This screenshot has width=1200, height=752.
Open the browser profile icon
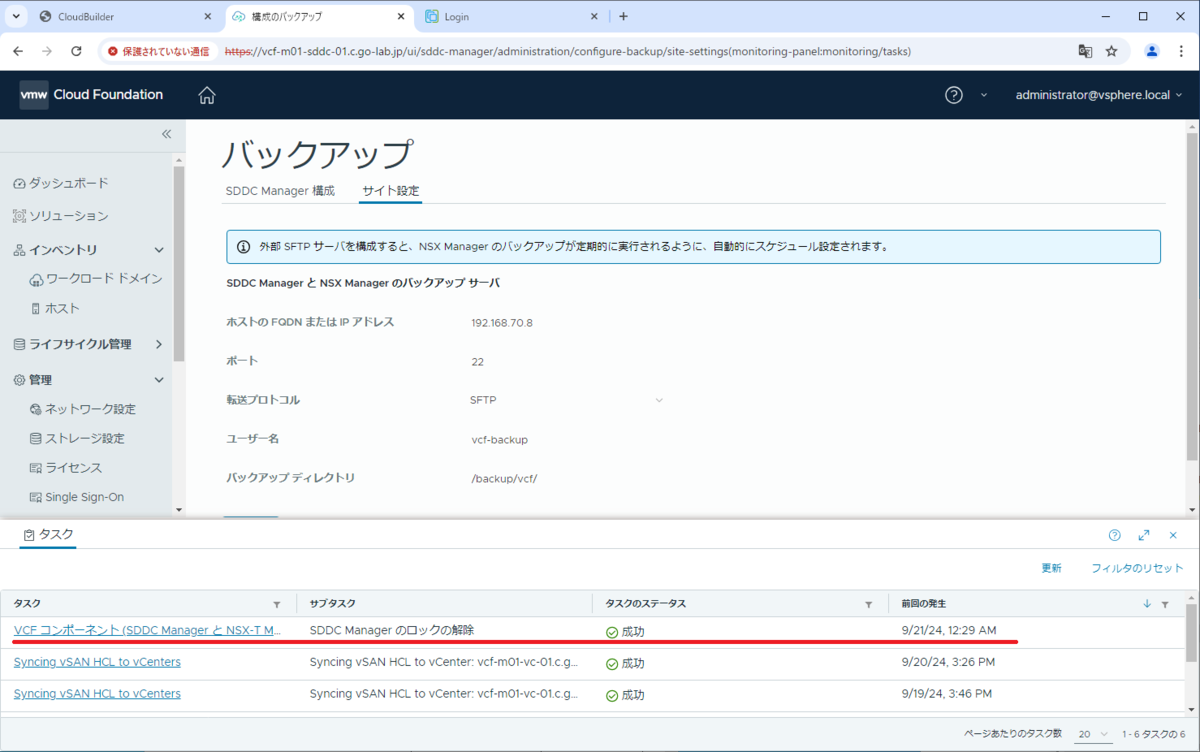pos(1152,51)
